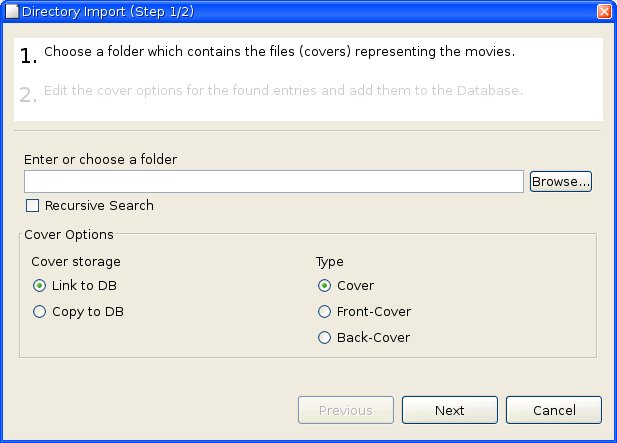Open the folder picker with Browse...
The width and height of the screenshot is (617, 443).
[560, 181]
